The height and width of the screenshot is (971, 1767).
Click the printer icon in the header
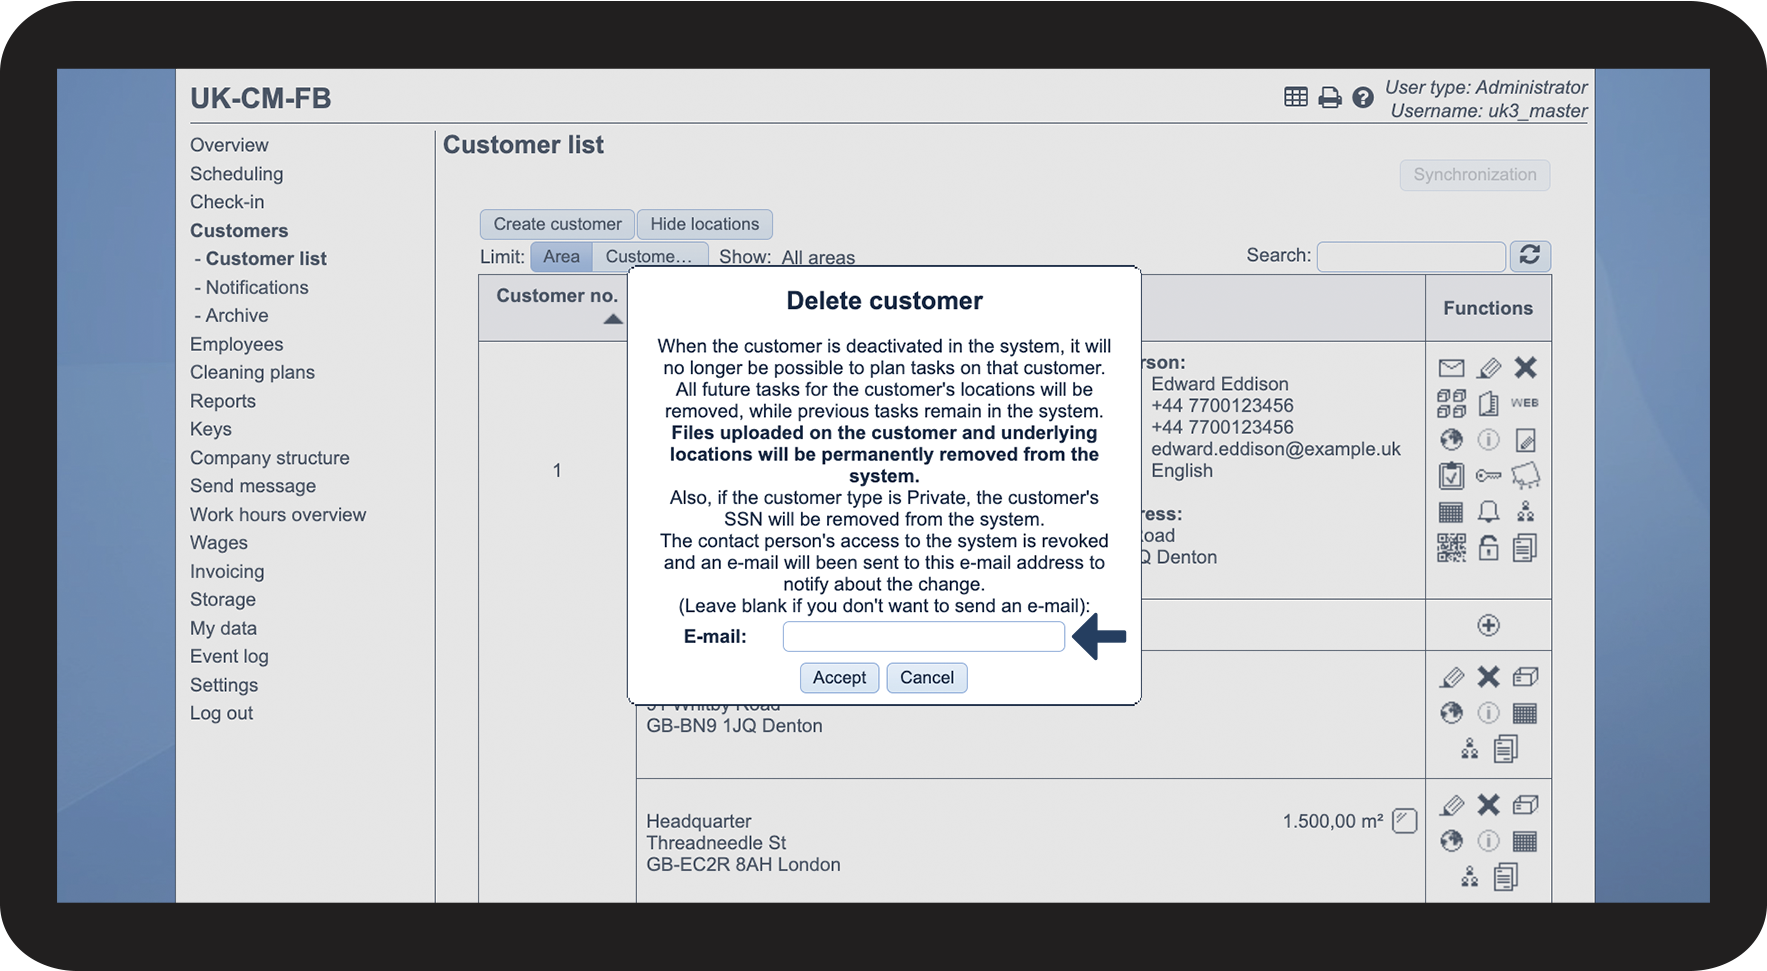pyautogui.click(x=1329, y=98)
